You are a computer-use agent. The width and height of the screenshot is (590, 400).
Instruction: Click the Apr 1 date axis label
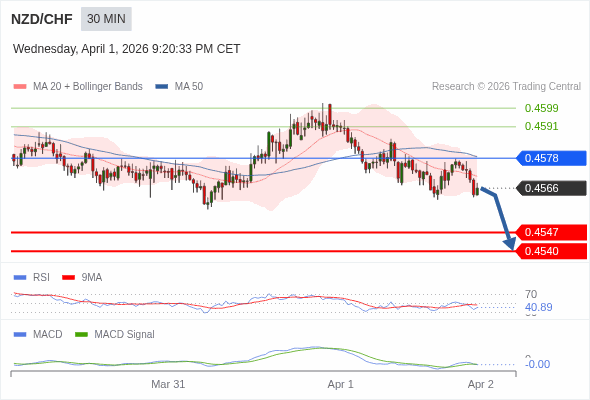(341, 385)
